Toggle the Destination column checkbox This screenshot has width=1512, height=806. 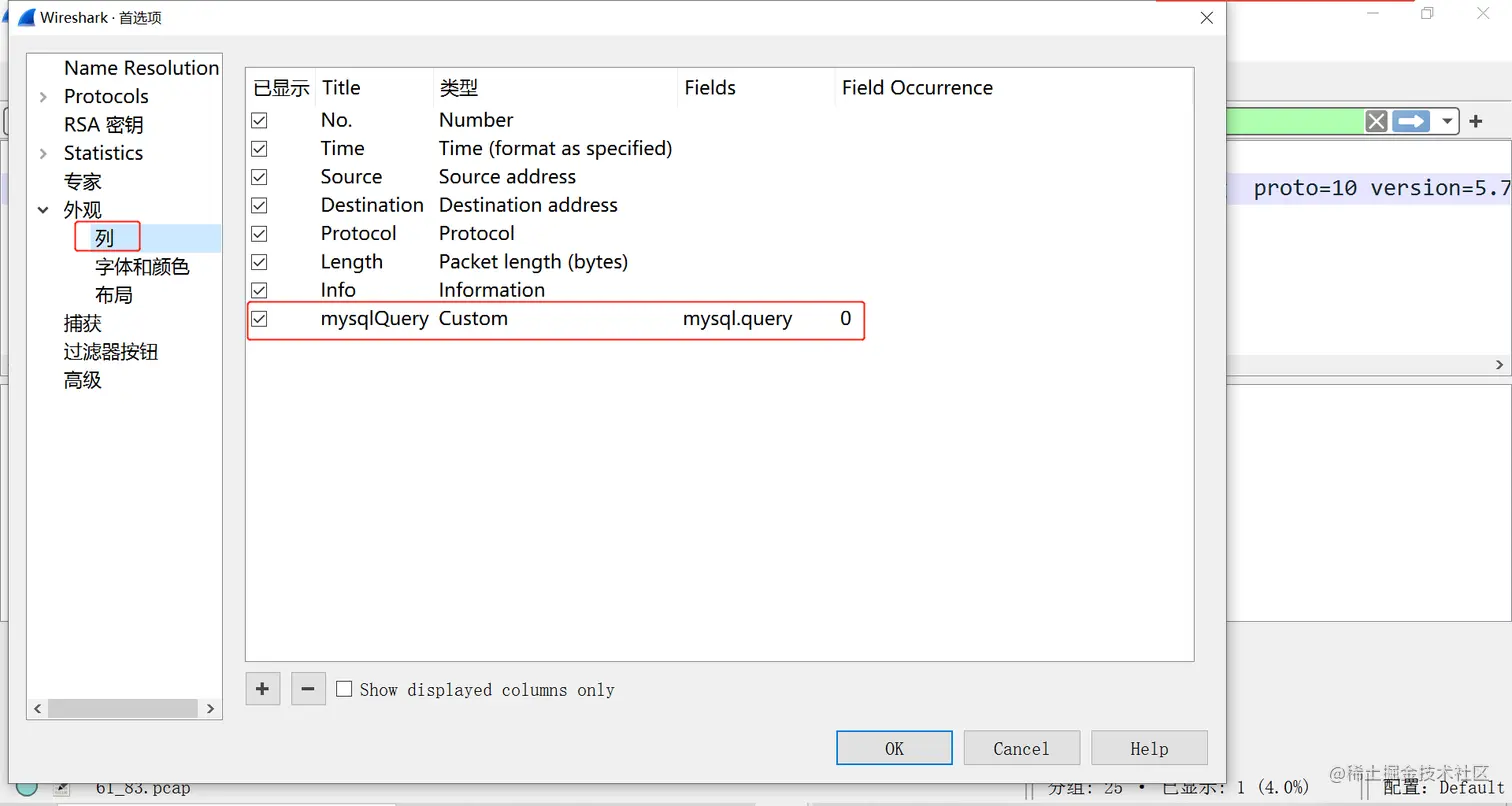[259, 205]
